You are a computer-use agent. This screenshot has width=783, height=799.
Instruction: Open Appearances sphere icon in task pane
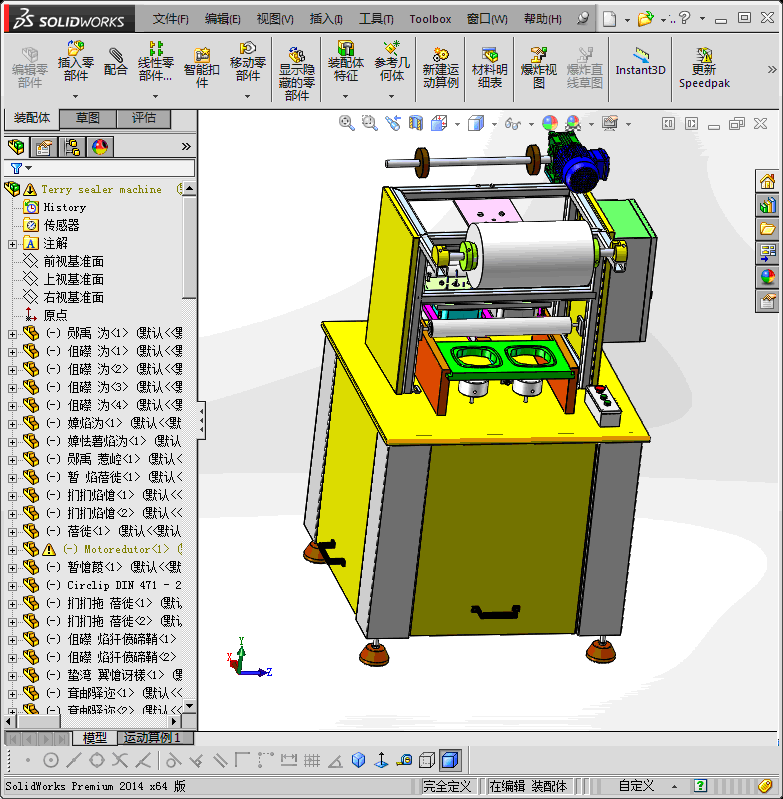click(767, 277)
